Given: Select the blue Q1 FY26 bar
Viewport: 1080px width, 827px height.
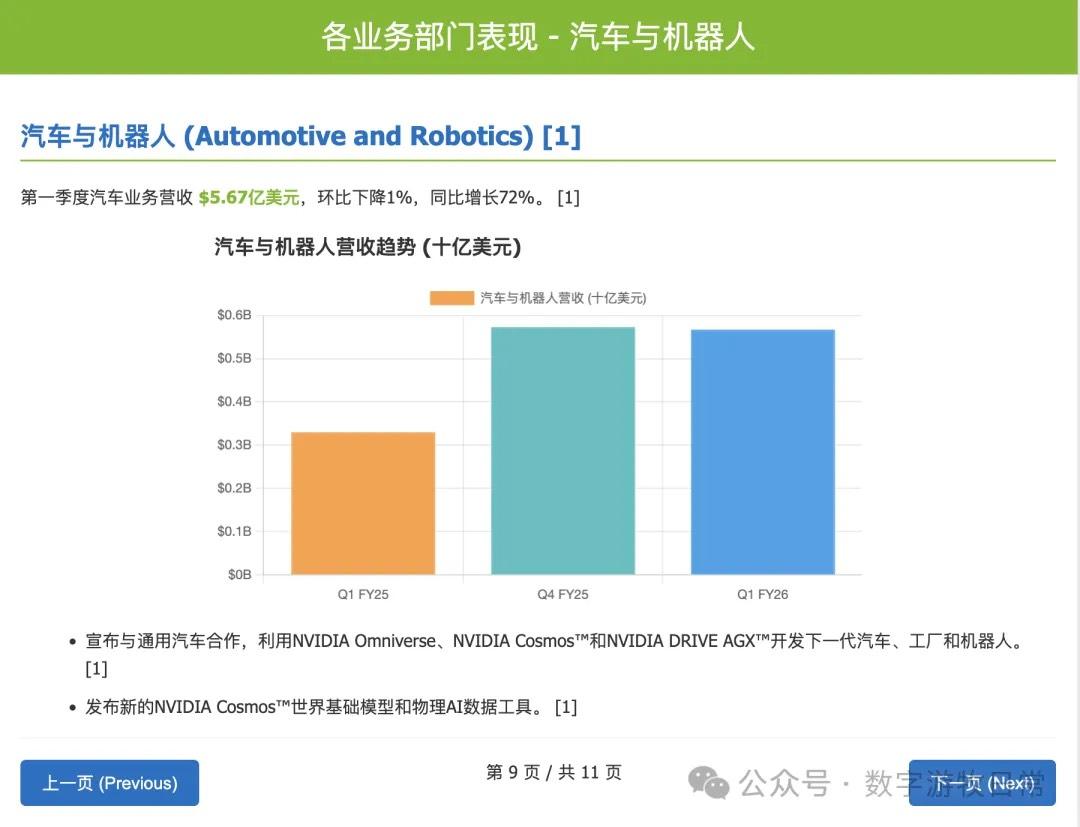Looking at the screenshot, I should [762, 452].
